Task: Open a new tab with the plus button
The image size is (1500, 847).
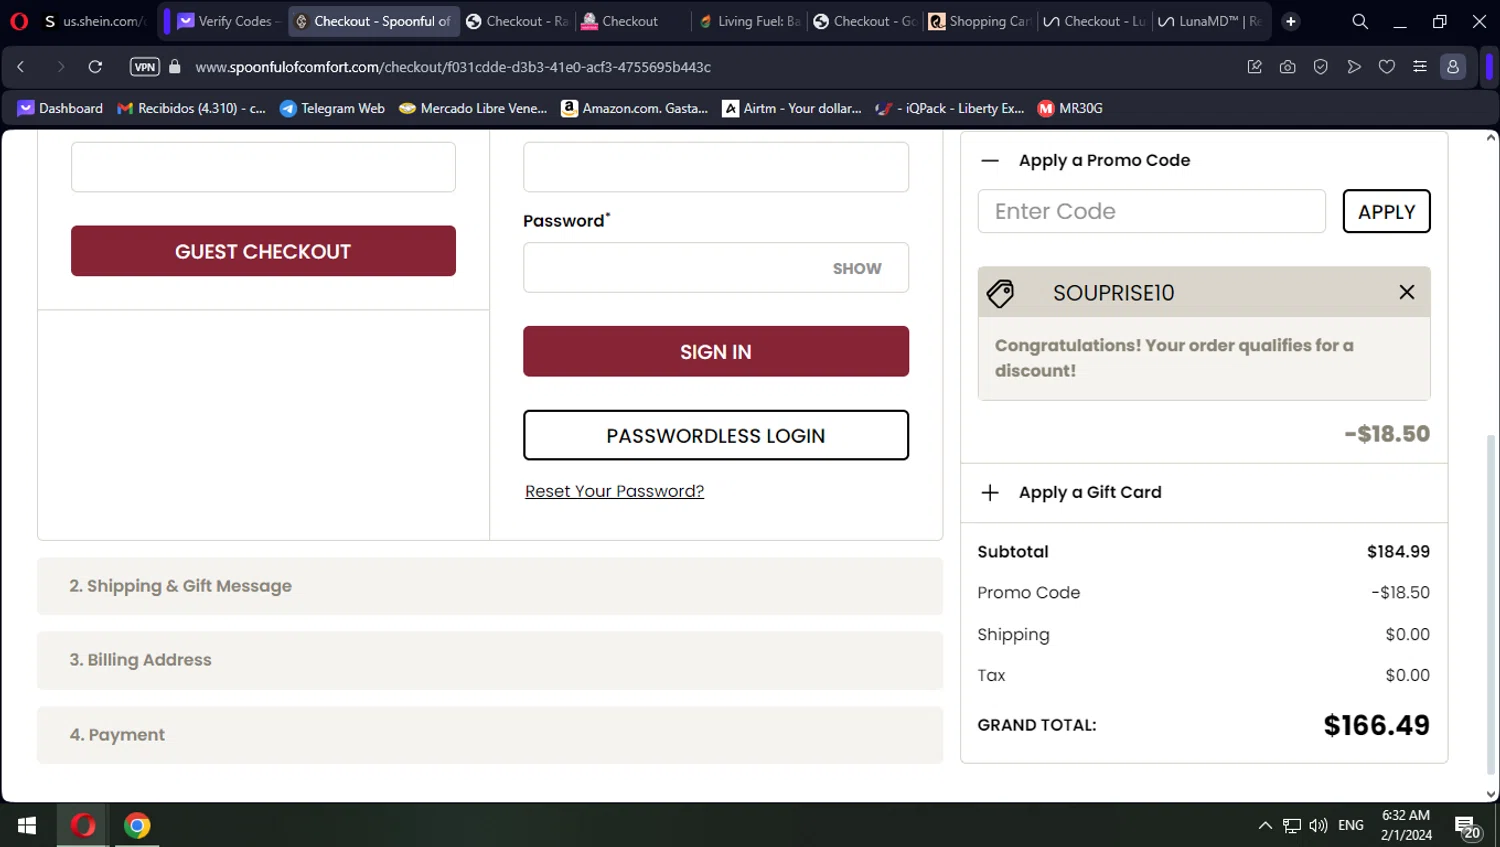Action: click(1291, 21)
